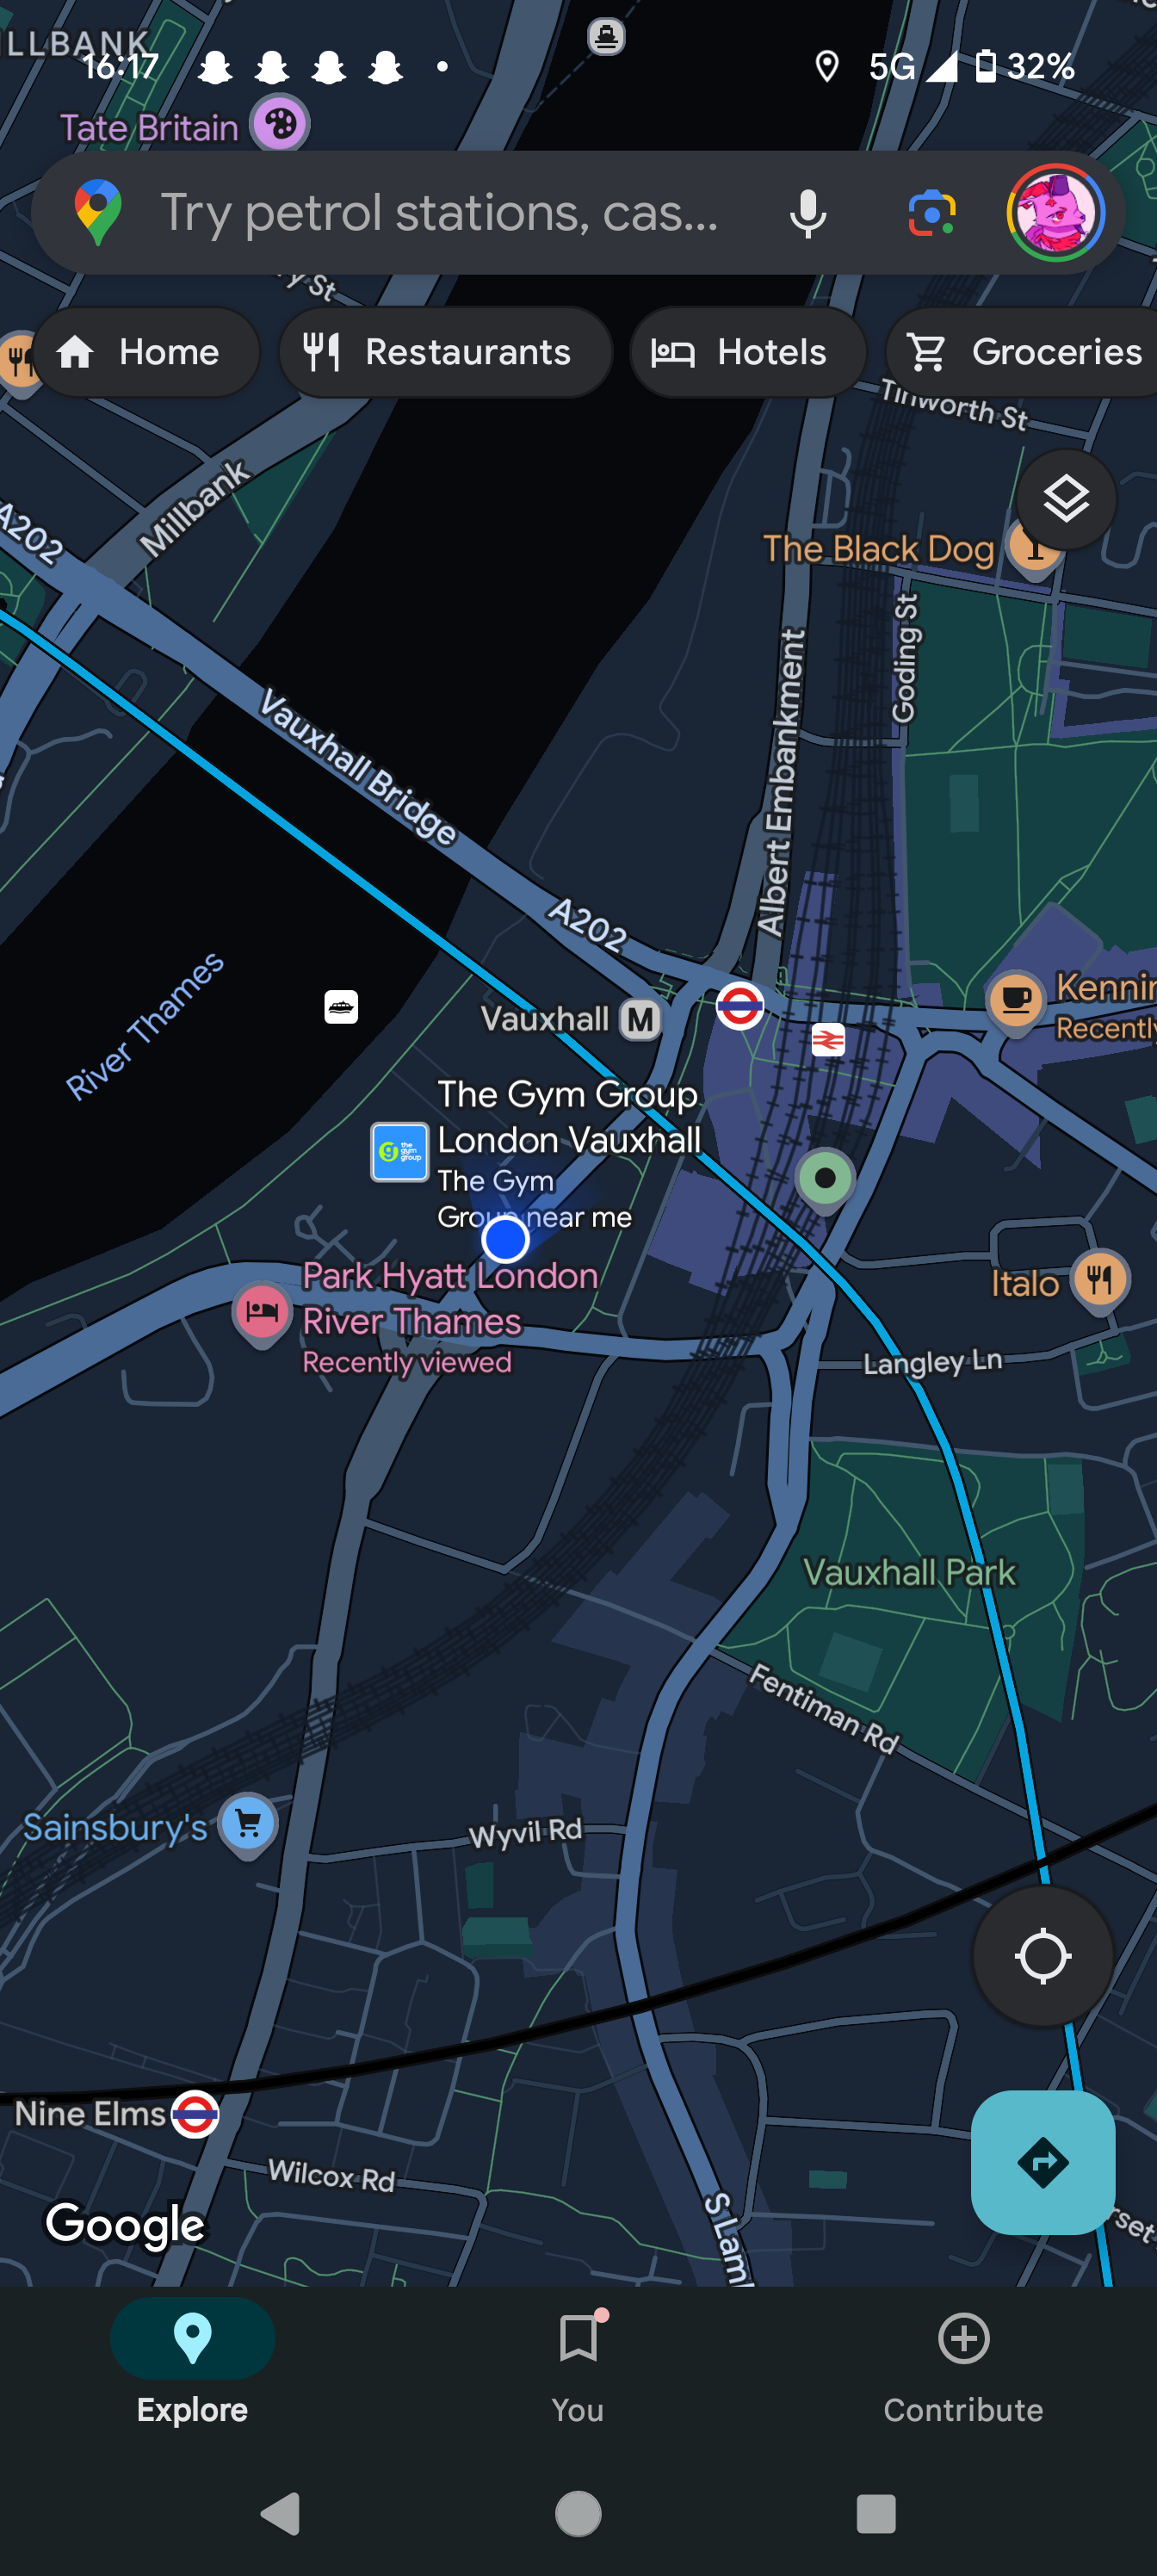Viewport: 1157px width, 2576px height.
Task: Open the map layers button
Action: [x=1066, y=499]
